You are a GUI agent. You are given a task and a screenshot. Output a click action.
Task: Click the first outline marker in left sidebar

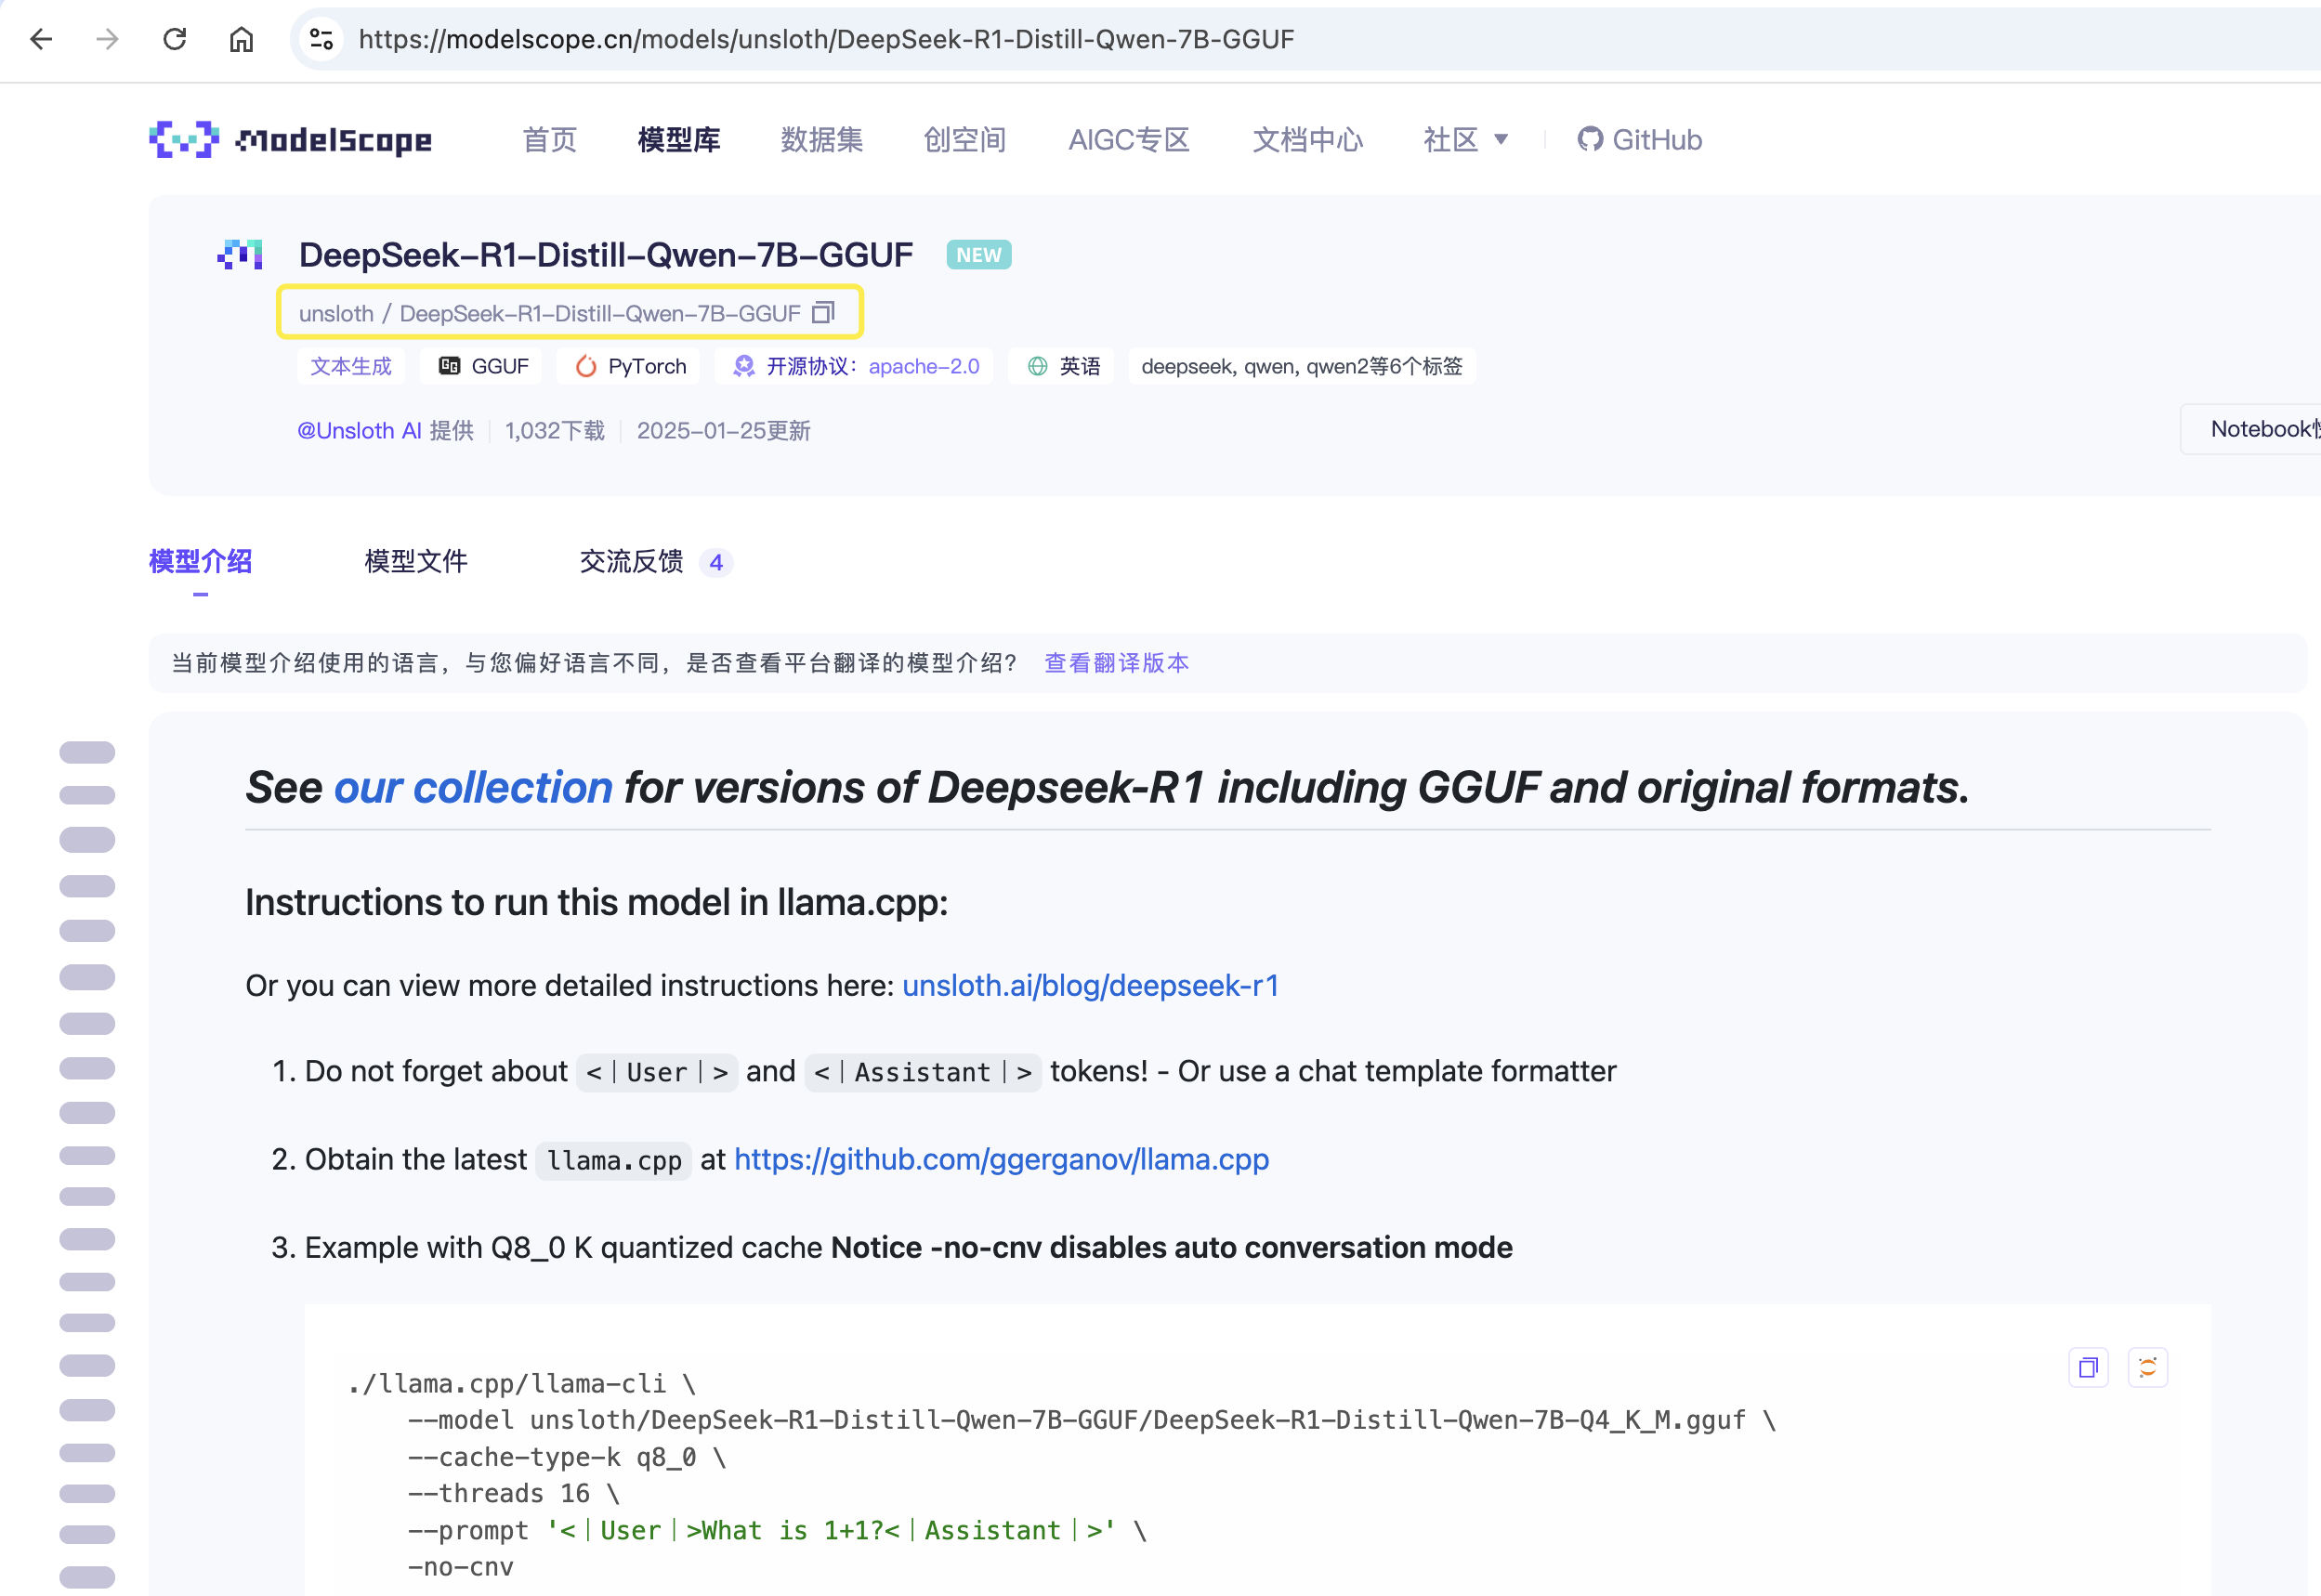click(87, 752)
